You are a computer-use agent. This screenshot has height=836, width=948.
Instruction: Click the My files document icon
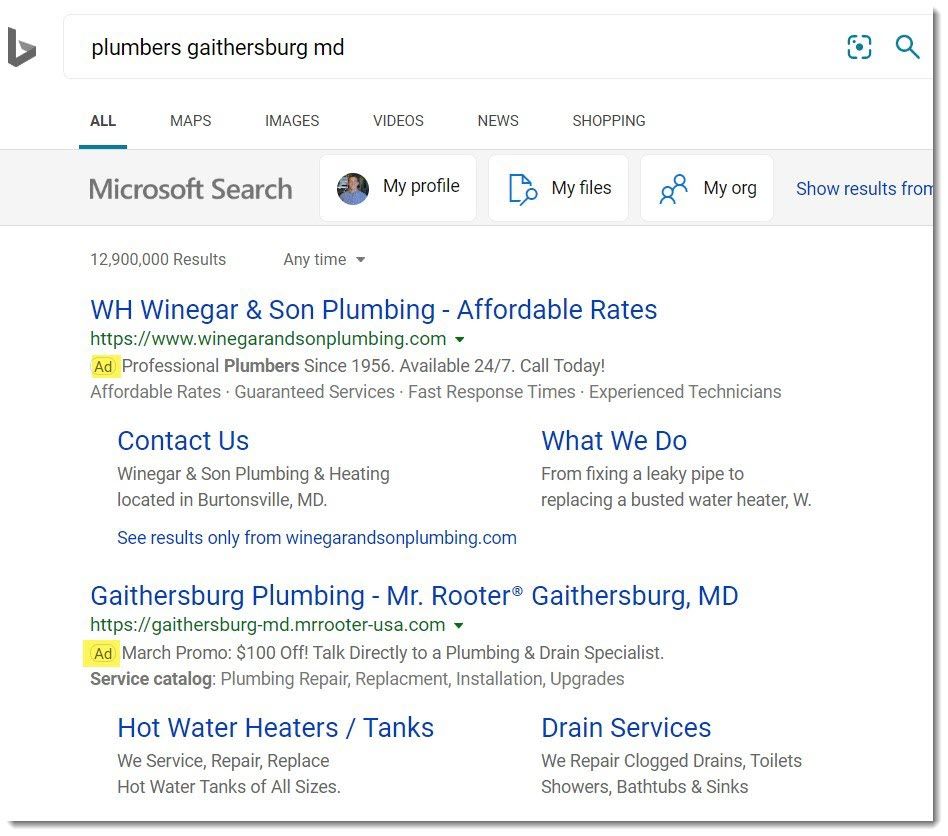[522, 189]
